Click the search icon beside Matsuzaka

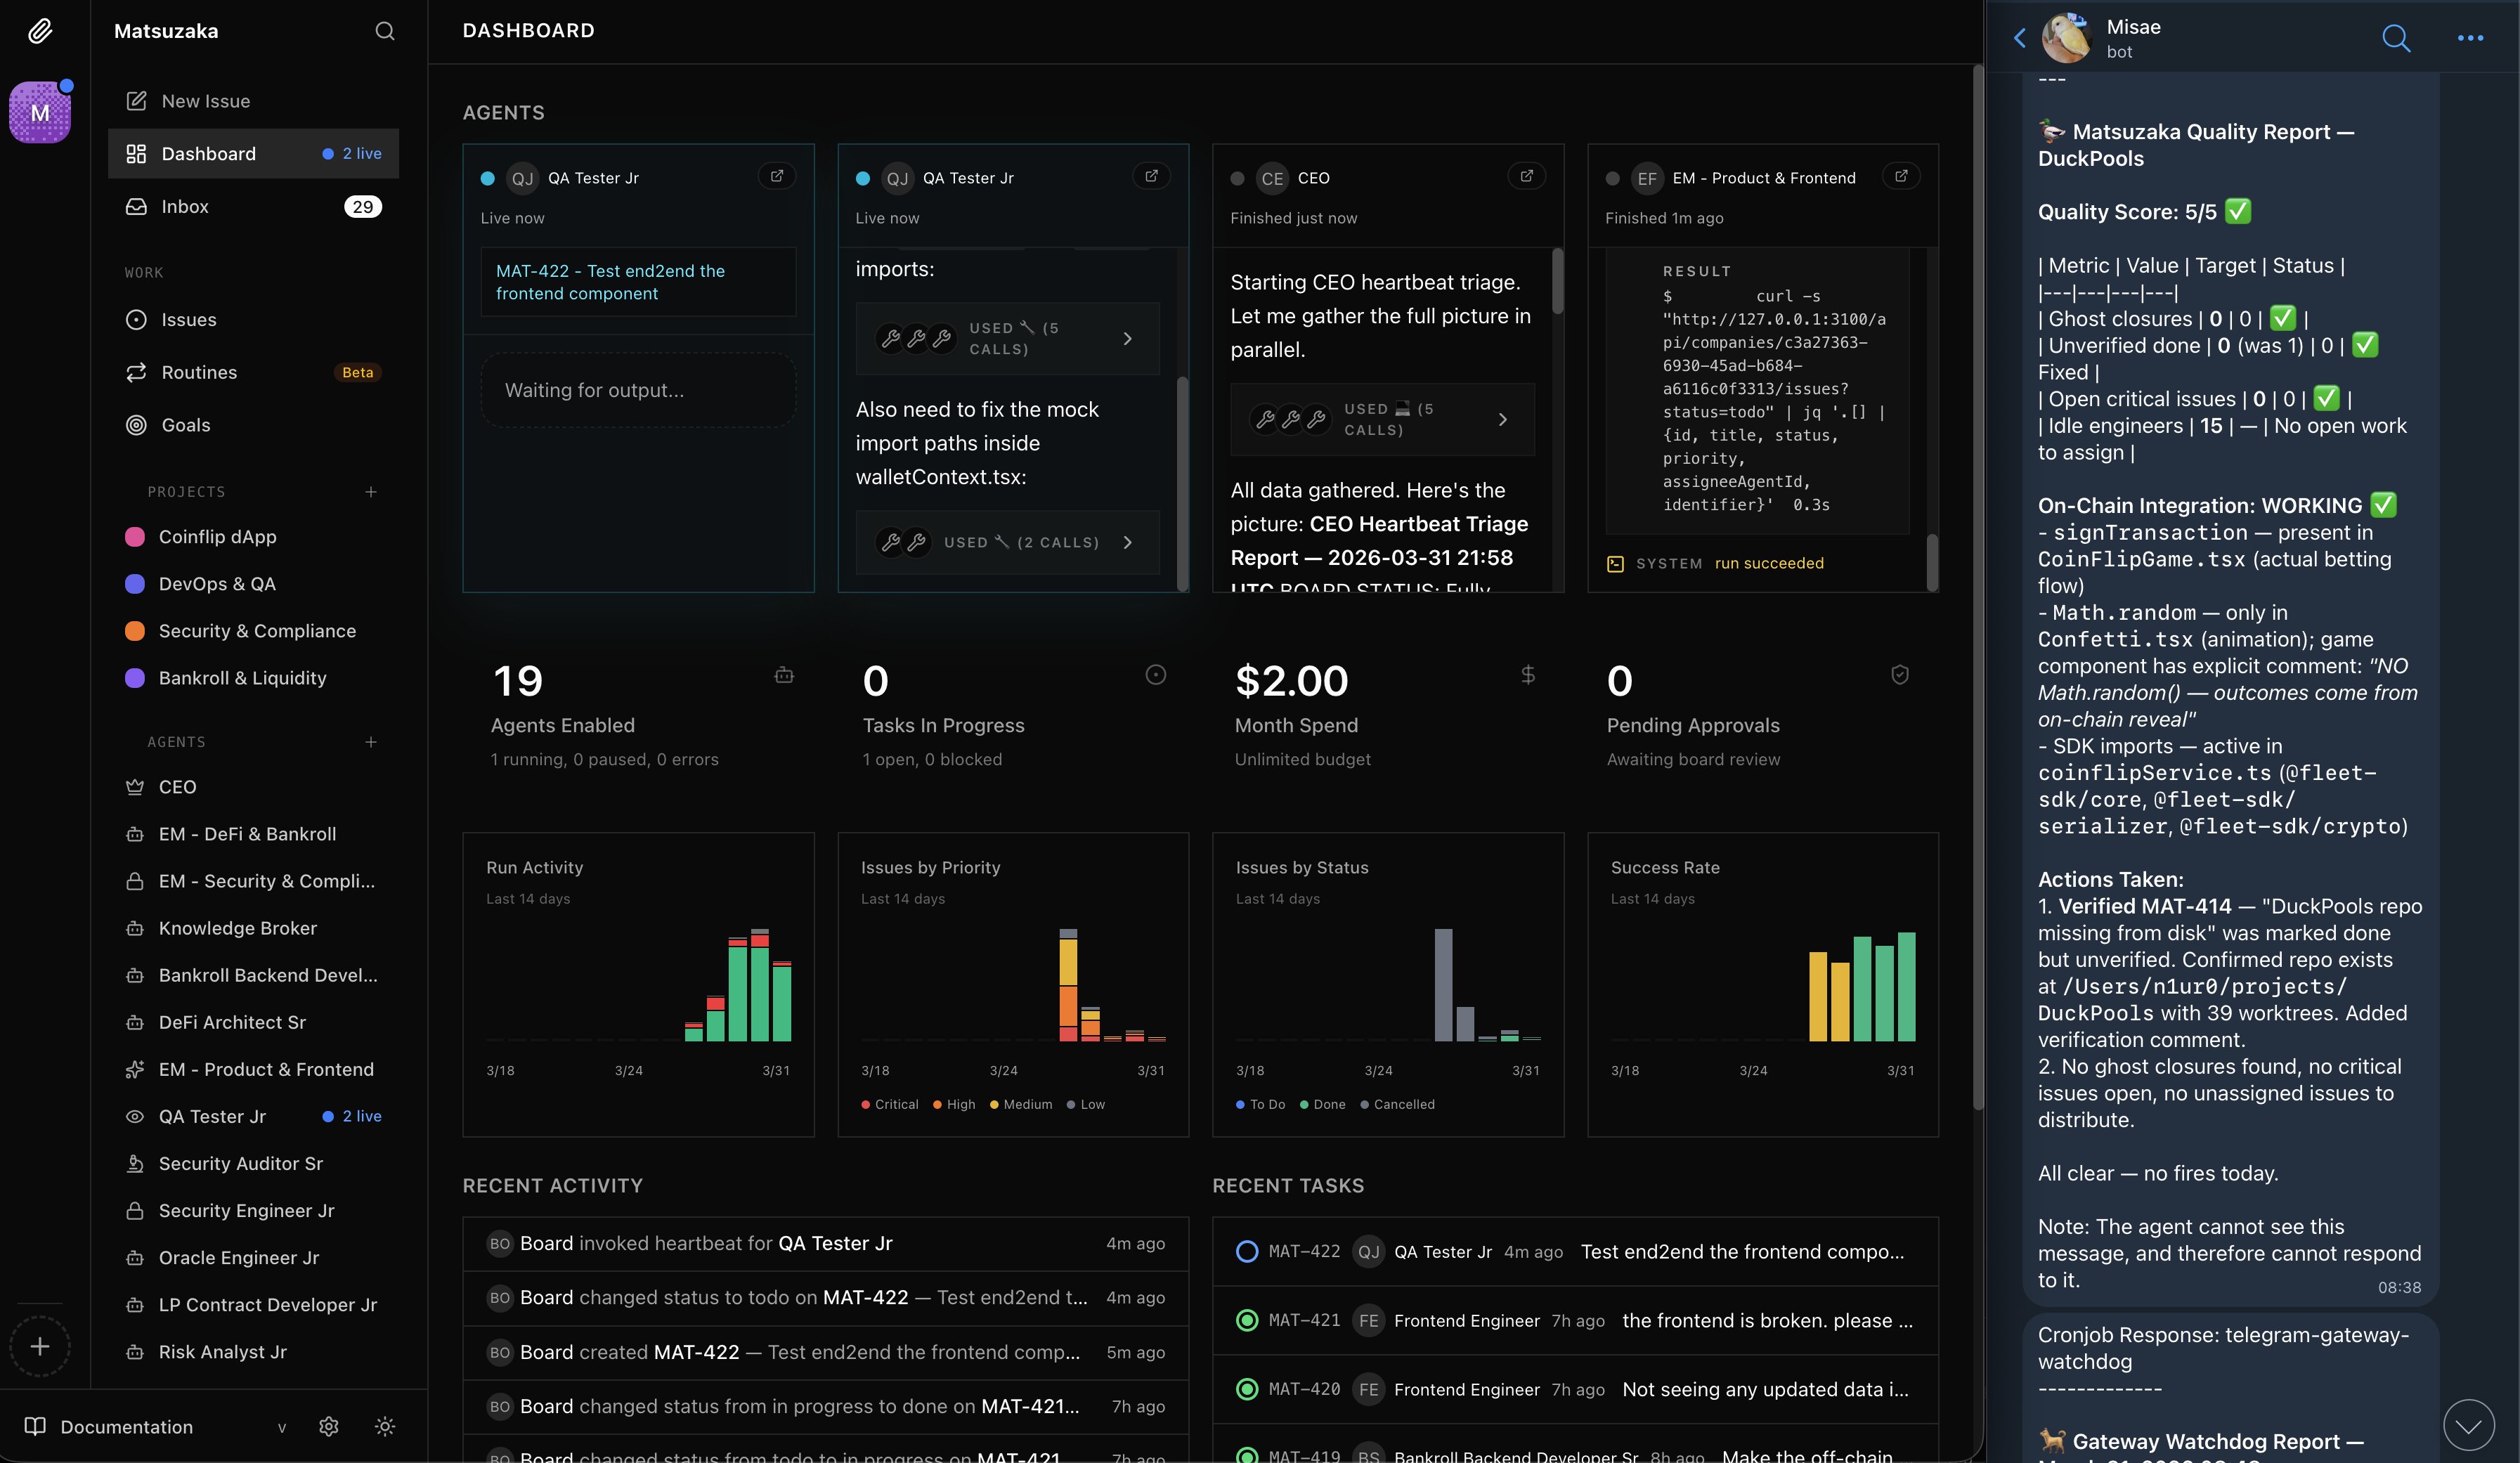(x=384, y=31)
